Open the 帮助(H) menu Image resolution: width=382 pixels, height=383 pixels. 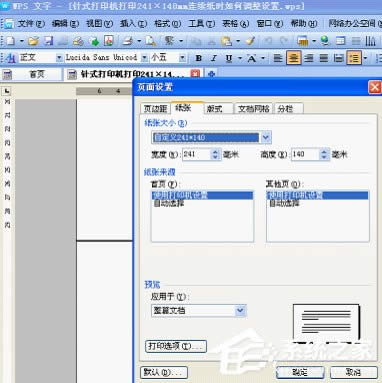[x=304, y=24]
